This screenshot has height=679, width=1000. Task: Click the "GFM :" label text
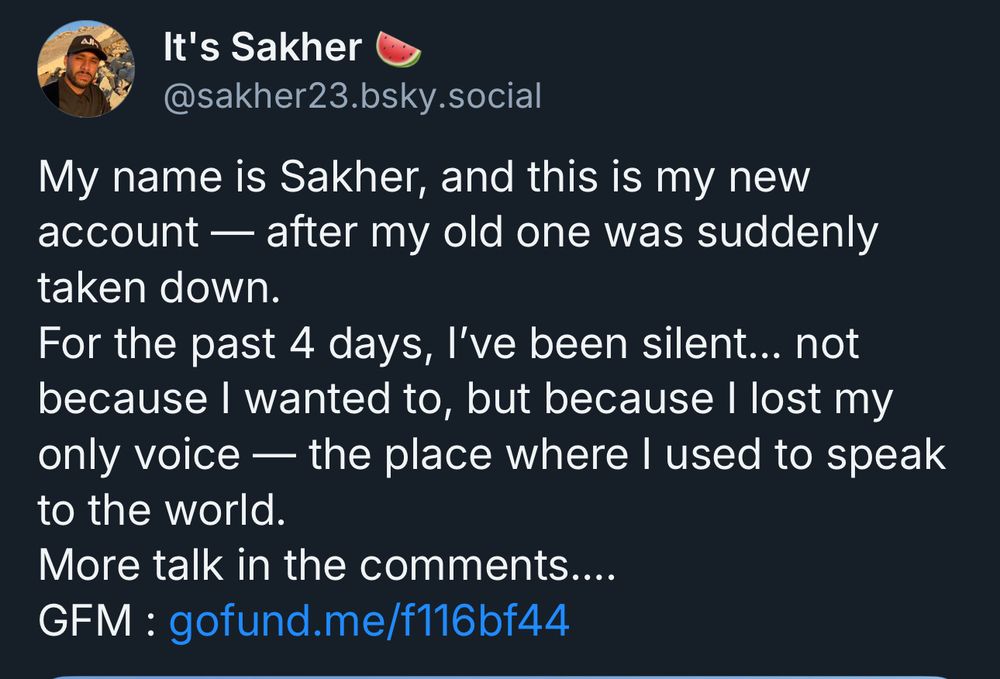pyautogui.click(x=98, y=621)
